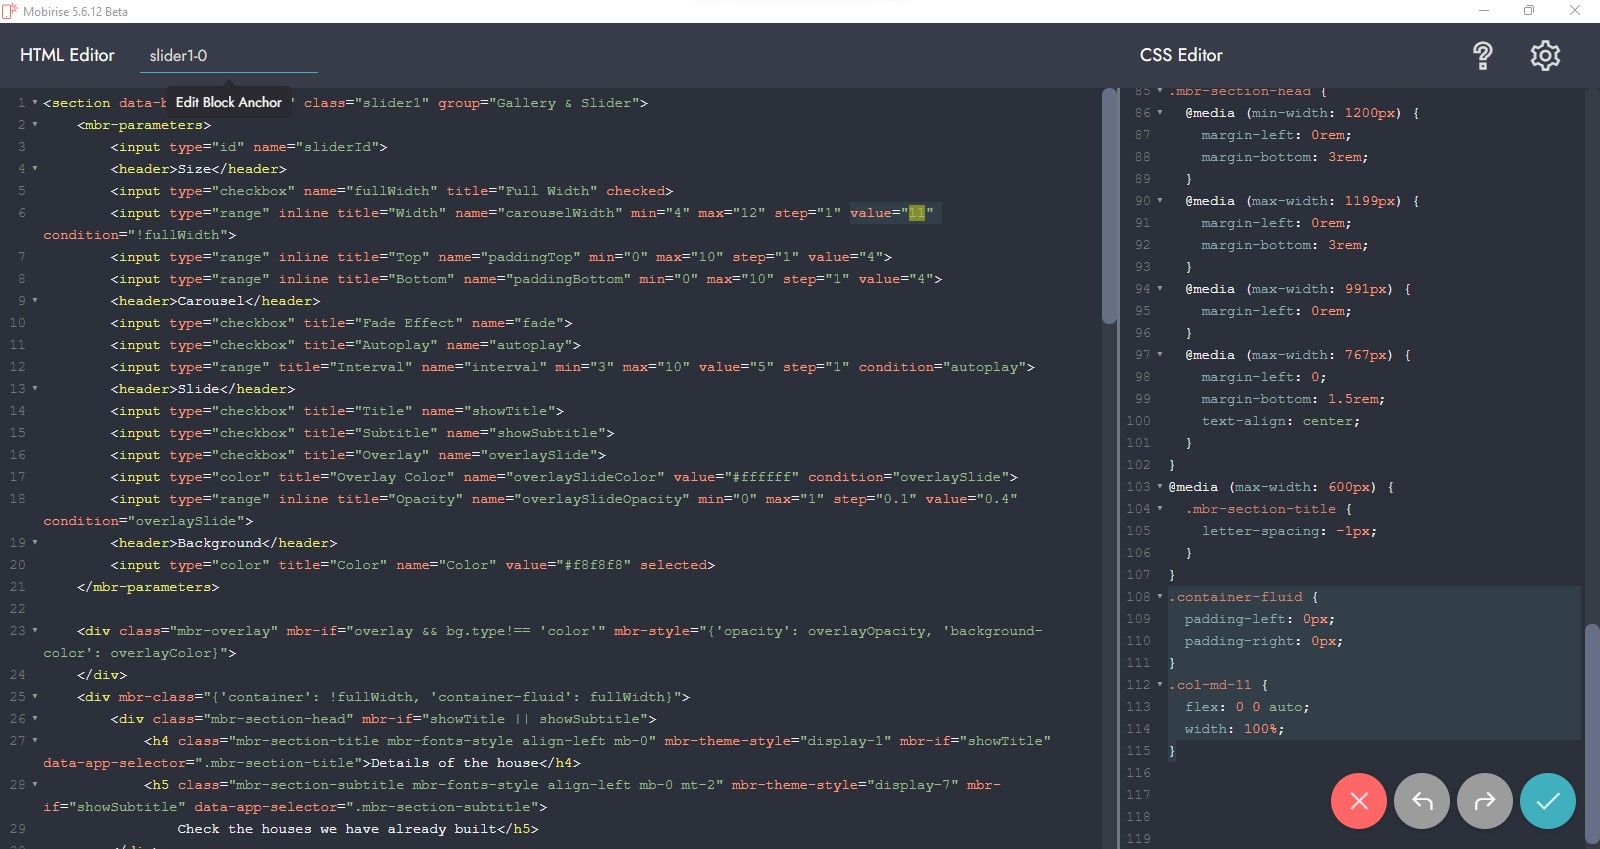Fold the mbr-overlay div on line 23

[35, 631]
